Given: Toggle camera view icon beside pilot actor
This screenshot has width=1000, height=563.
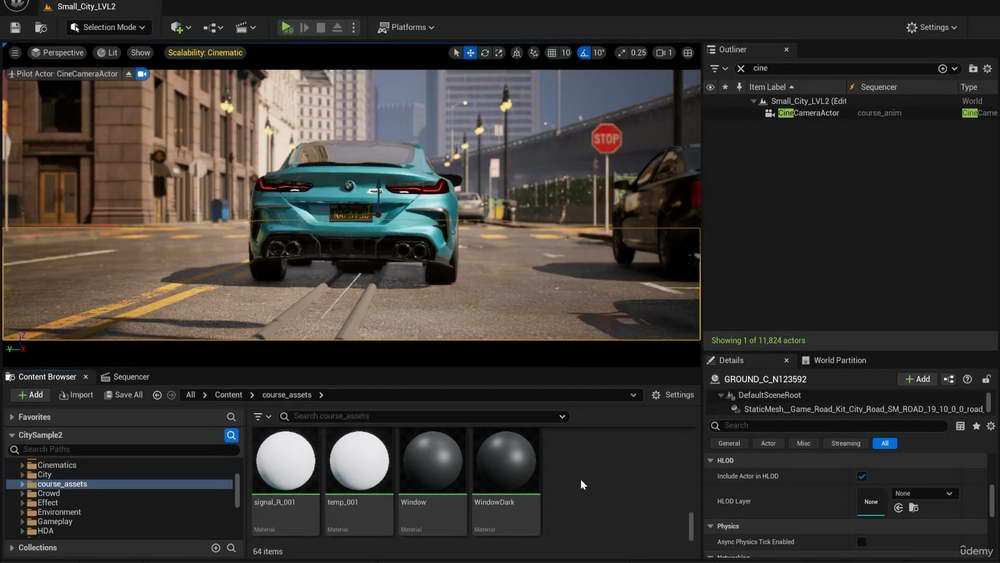Looking at the screenshot, I should pyautogui.click(x=142, y=74).
